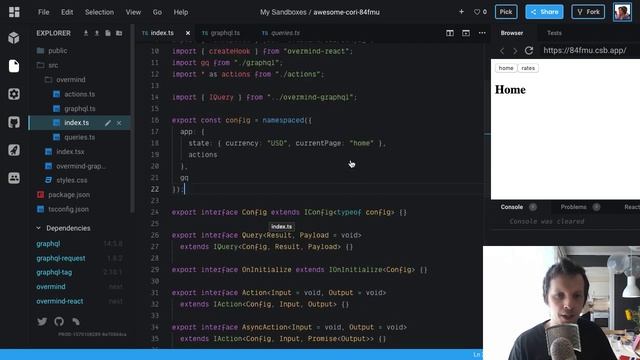This screenshot has width=640, height=360.
Task: Rename index.ts using pencil icon
Action: click(x=108, y=123)
